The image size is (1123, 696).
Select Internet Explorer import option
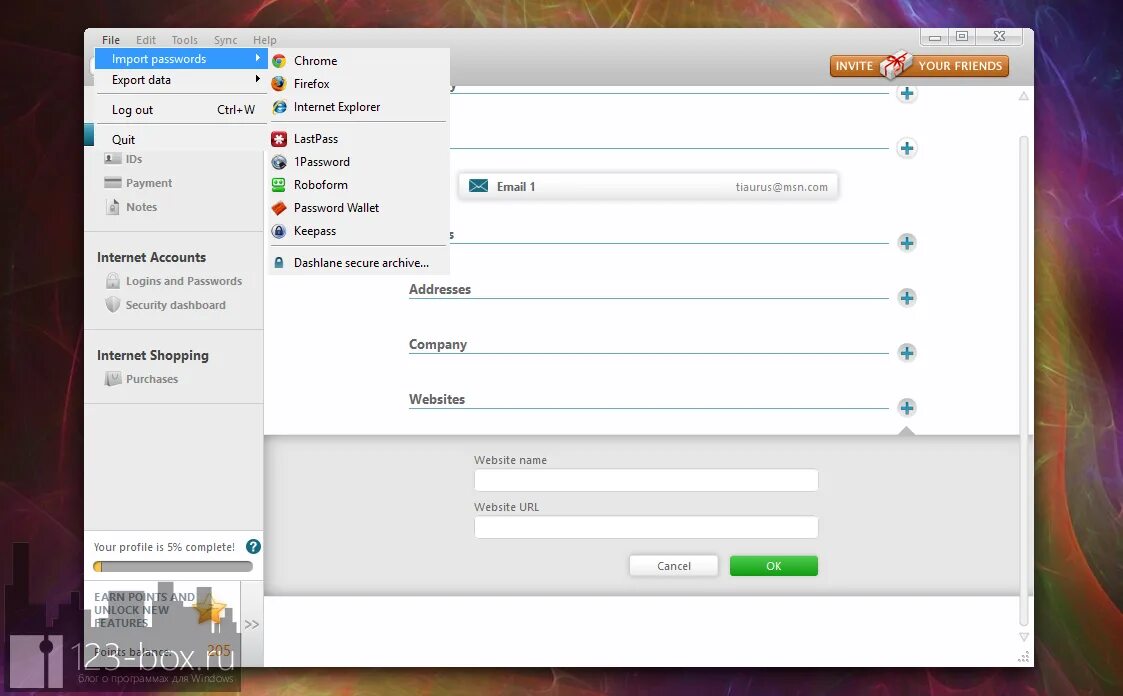point(359,107)
